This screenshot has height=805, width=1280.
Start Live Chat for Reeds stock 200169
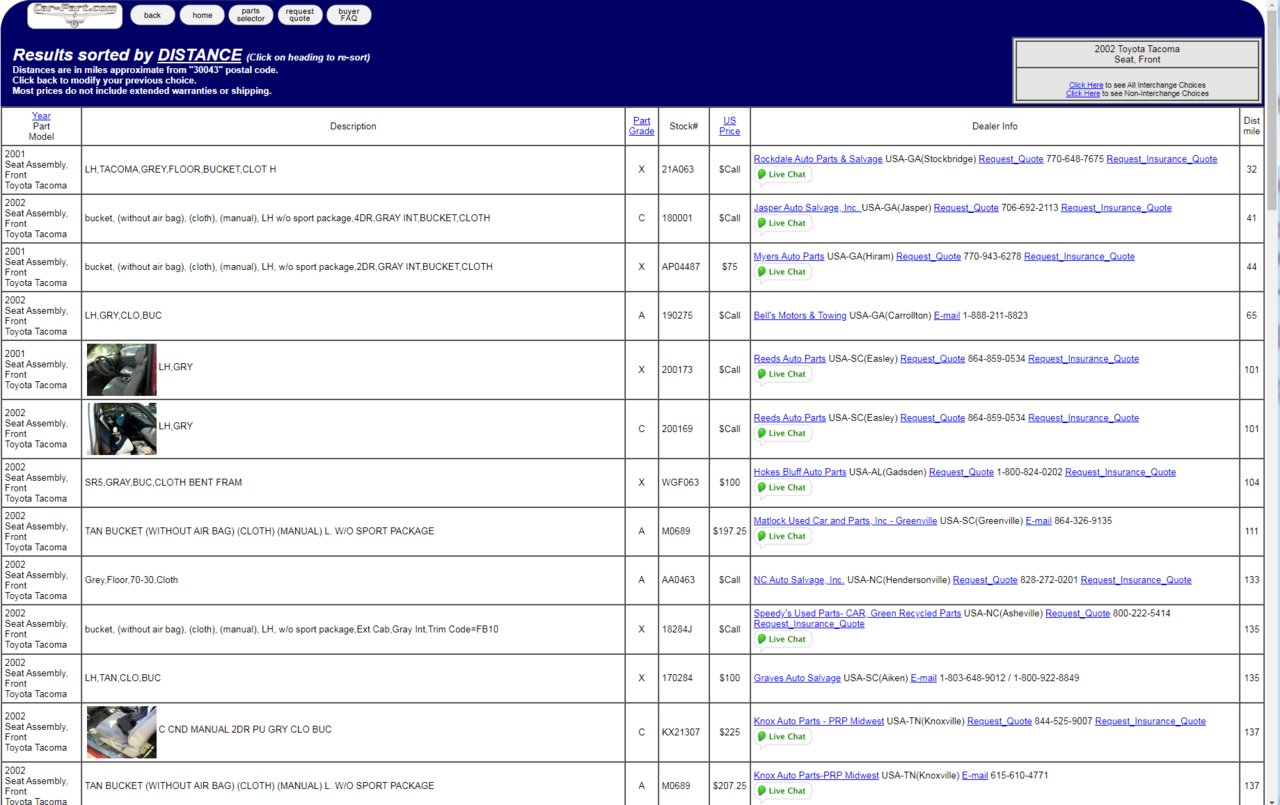[782, 434]
